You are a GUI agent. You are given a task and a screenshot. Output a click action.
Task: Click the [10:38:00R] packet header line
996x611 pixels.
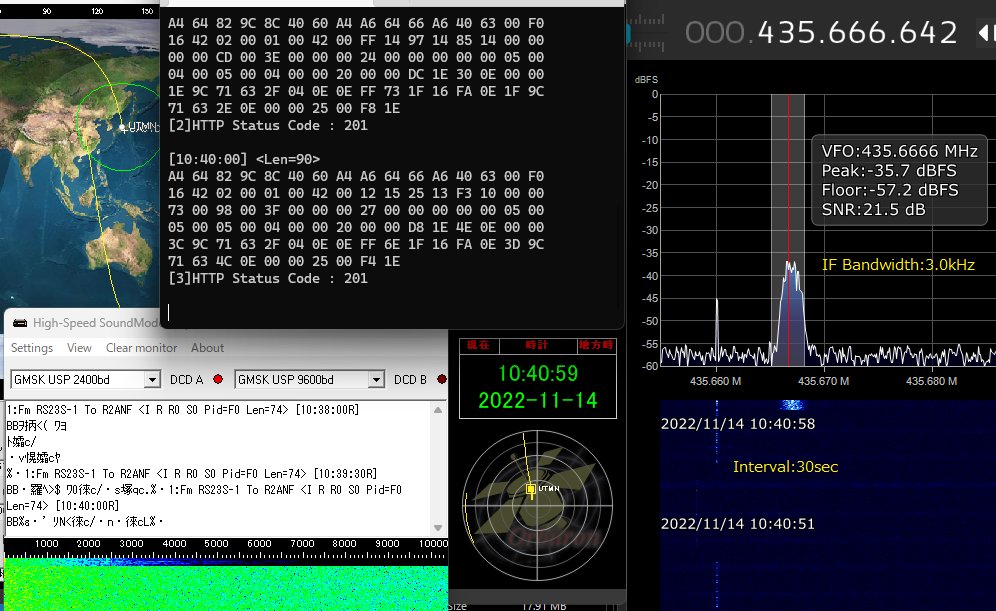[x=182, y=410]
